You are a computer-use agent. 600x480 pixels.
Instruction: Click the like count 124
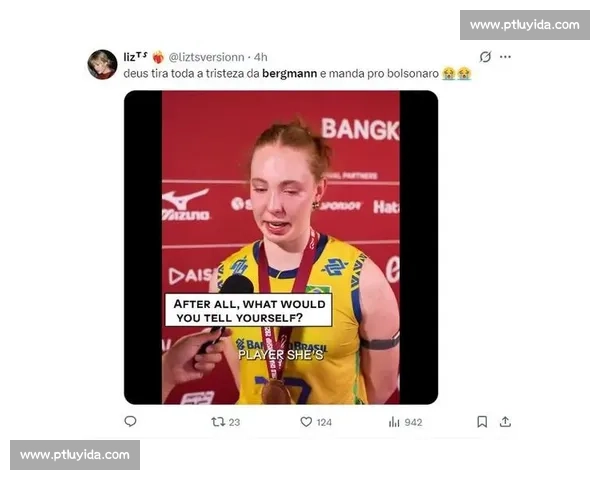pyautogui.click(x=324, y=422)
